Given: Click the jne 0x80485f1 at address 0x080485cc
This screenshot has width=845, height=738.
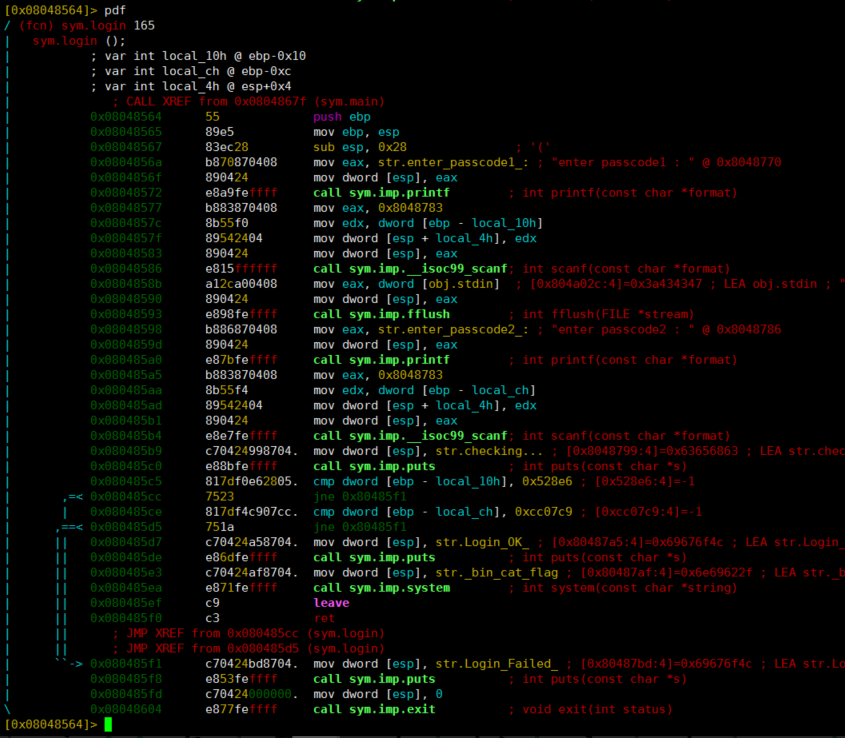Looking at the screenshot, I should pos(360,496).
